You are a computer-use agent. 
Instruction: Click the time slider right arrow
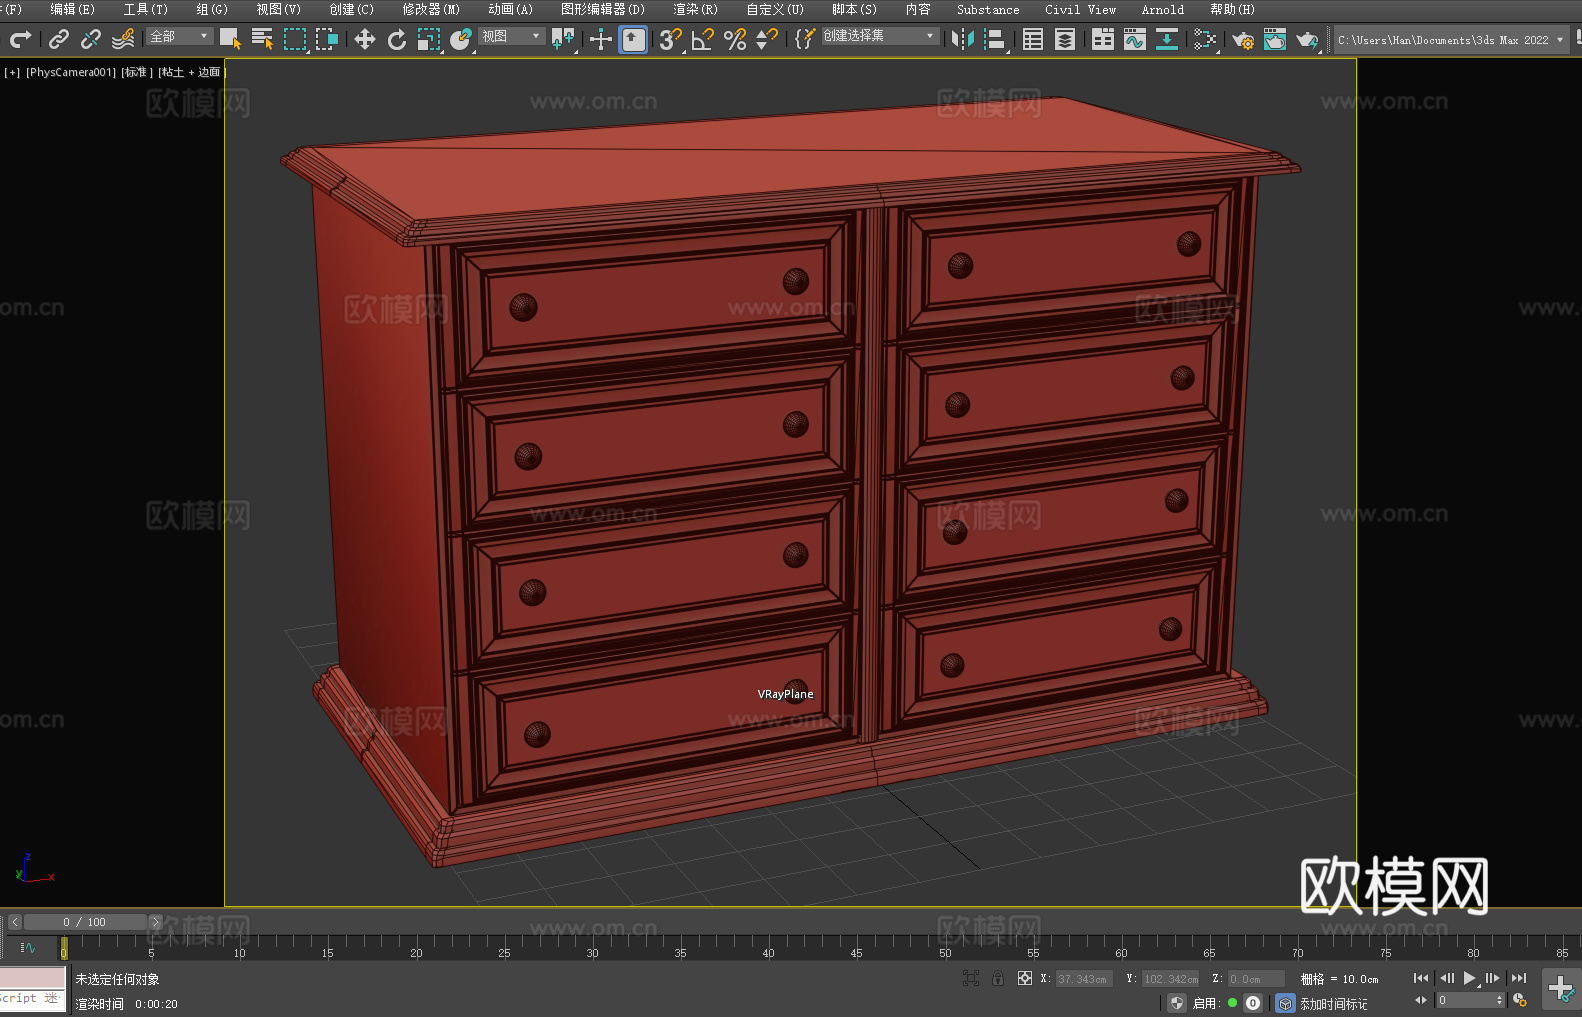pyautogui.click(x=155, y=922)
